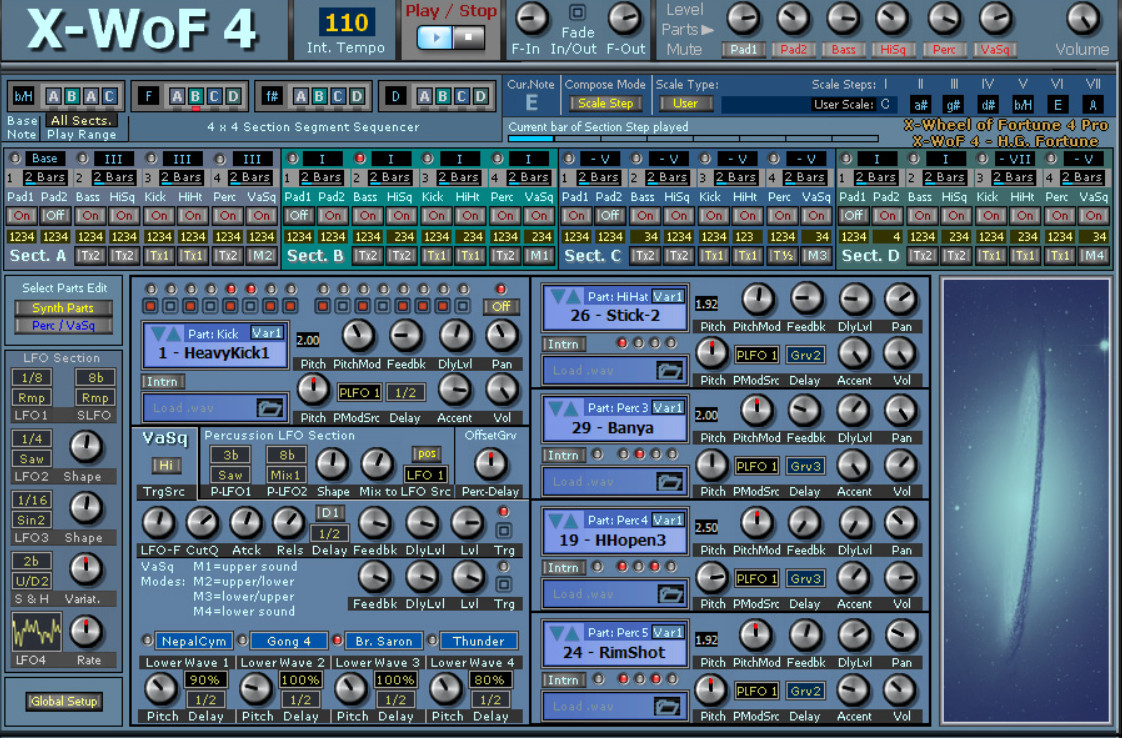The width and height of the screenshot is (1122, 738).
Task: Toggle the Kick sequencer Off button
Action: [x=501, y=306]
